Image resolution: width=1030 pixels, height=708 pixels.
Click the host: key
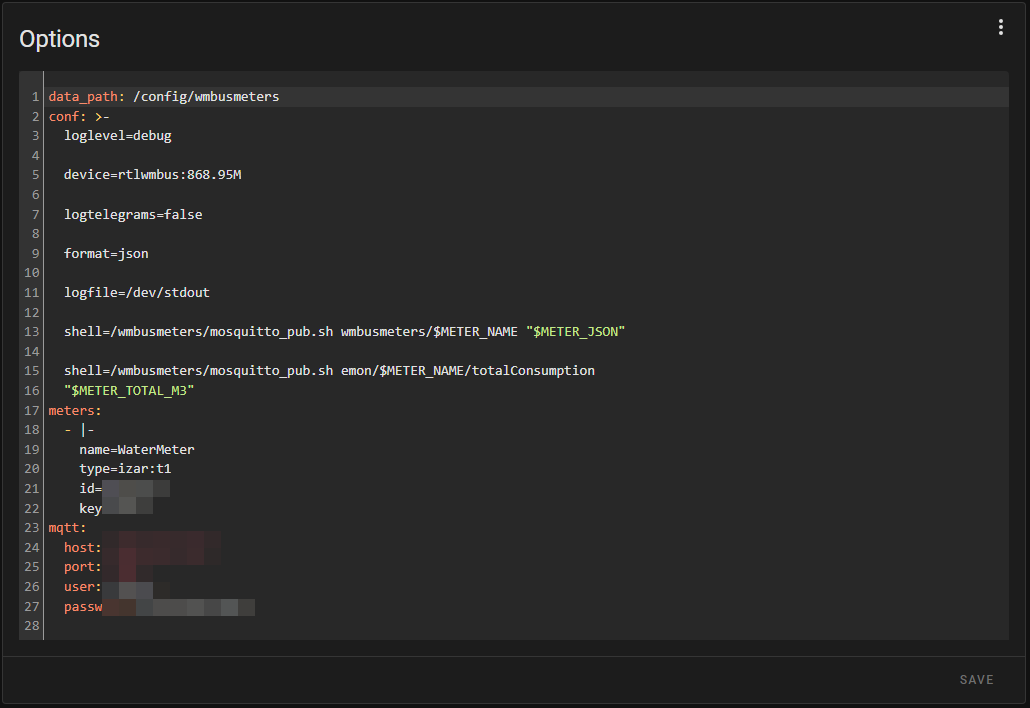[82, 548]
